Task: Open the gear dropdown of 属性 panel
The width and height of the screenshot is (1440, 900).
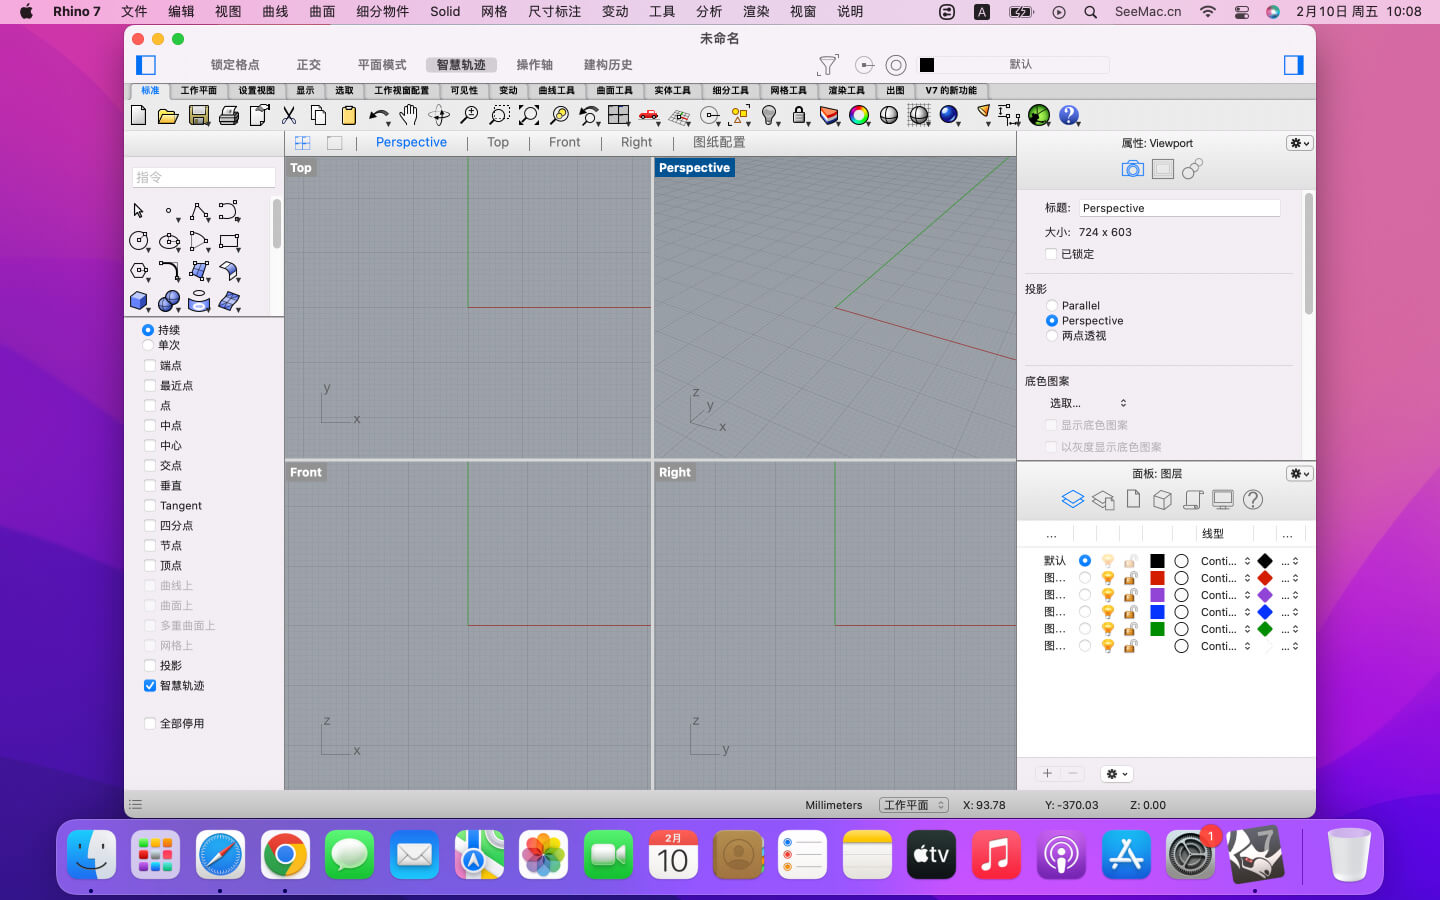Action: point(1299,143)
